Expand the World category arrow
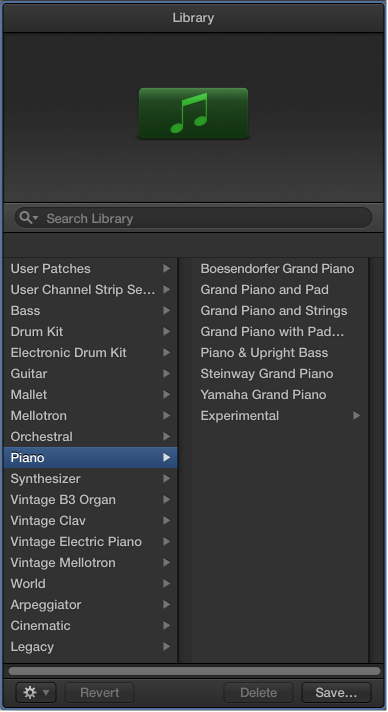 point(167,583)
